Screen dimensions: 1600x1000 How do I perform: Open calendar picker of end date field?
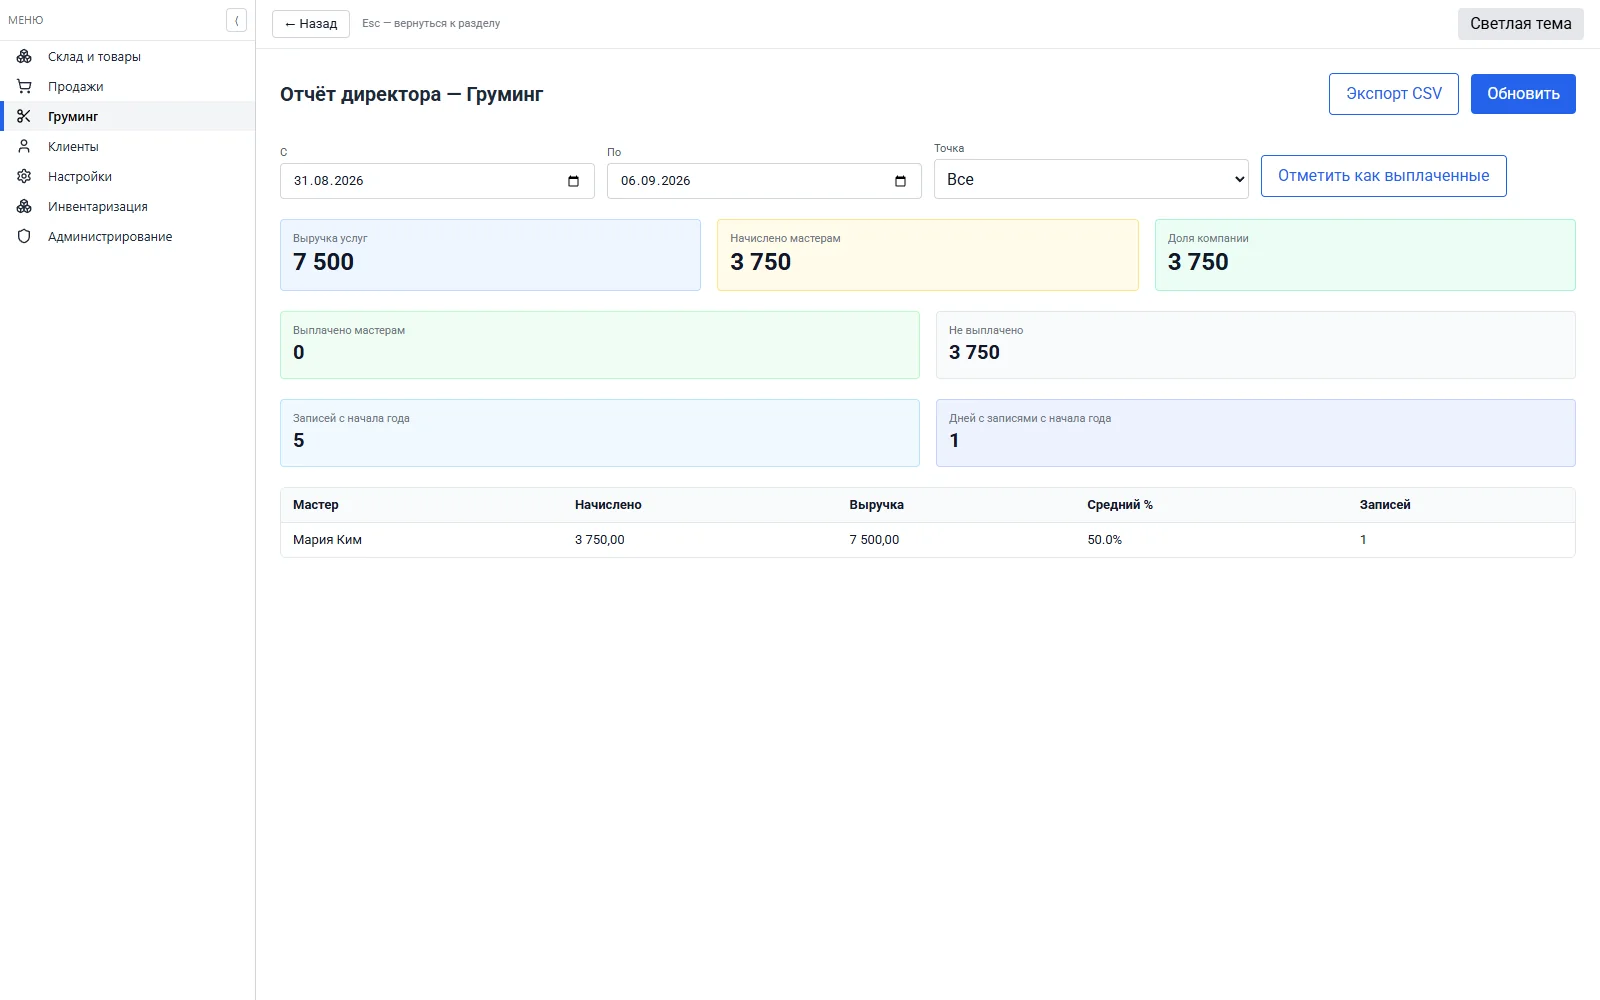[900, 181]
